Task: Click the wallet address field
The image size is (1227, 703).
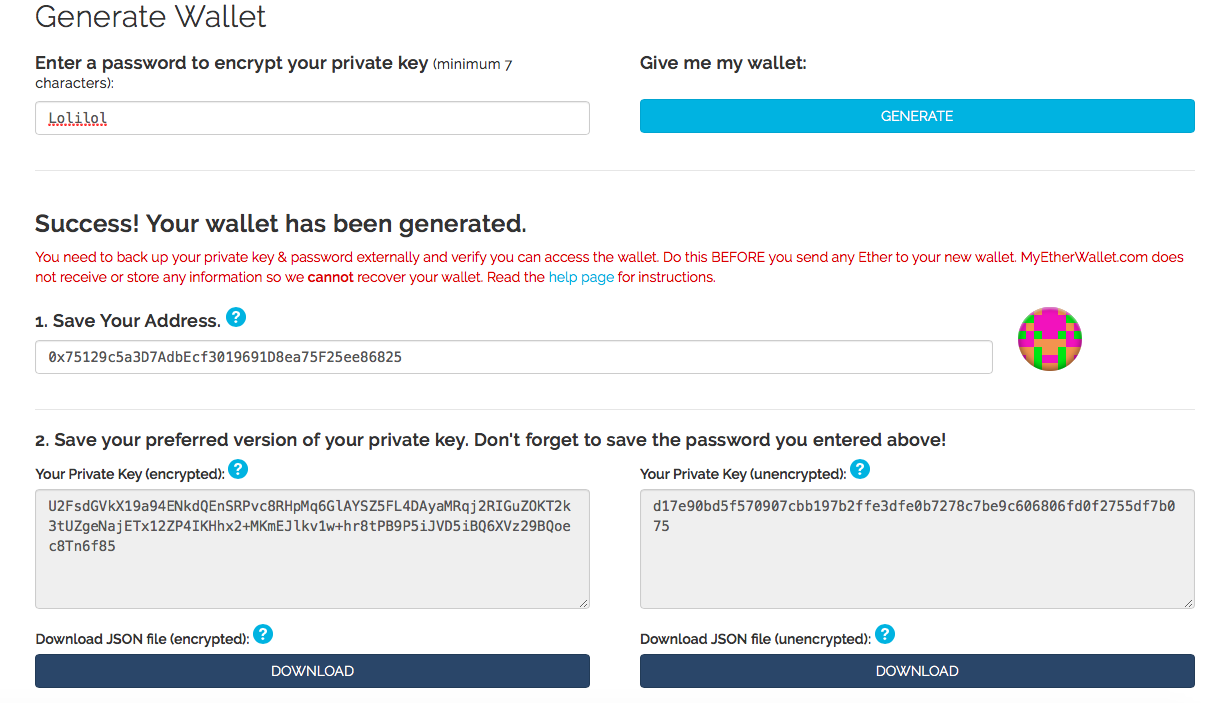Action: (x=513, y=357)
